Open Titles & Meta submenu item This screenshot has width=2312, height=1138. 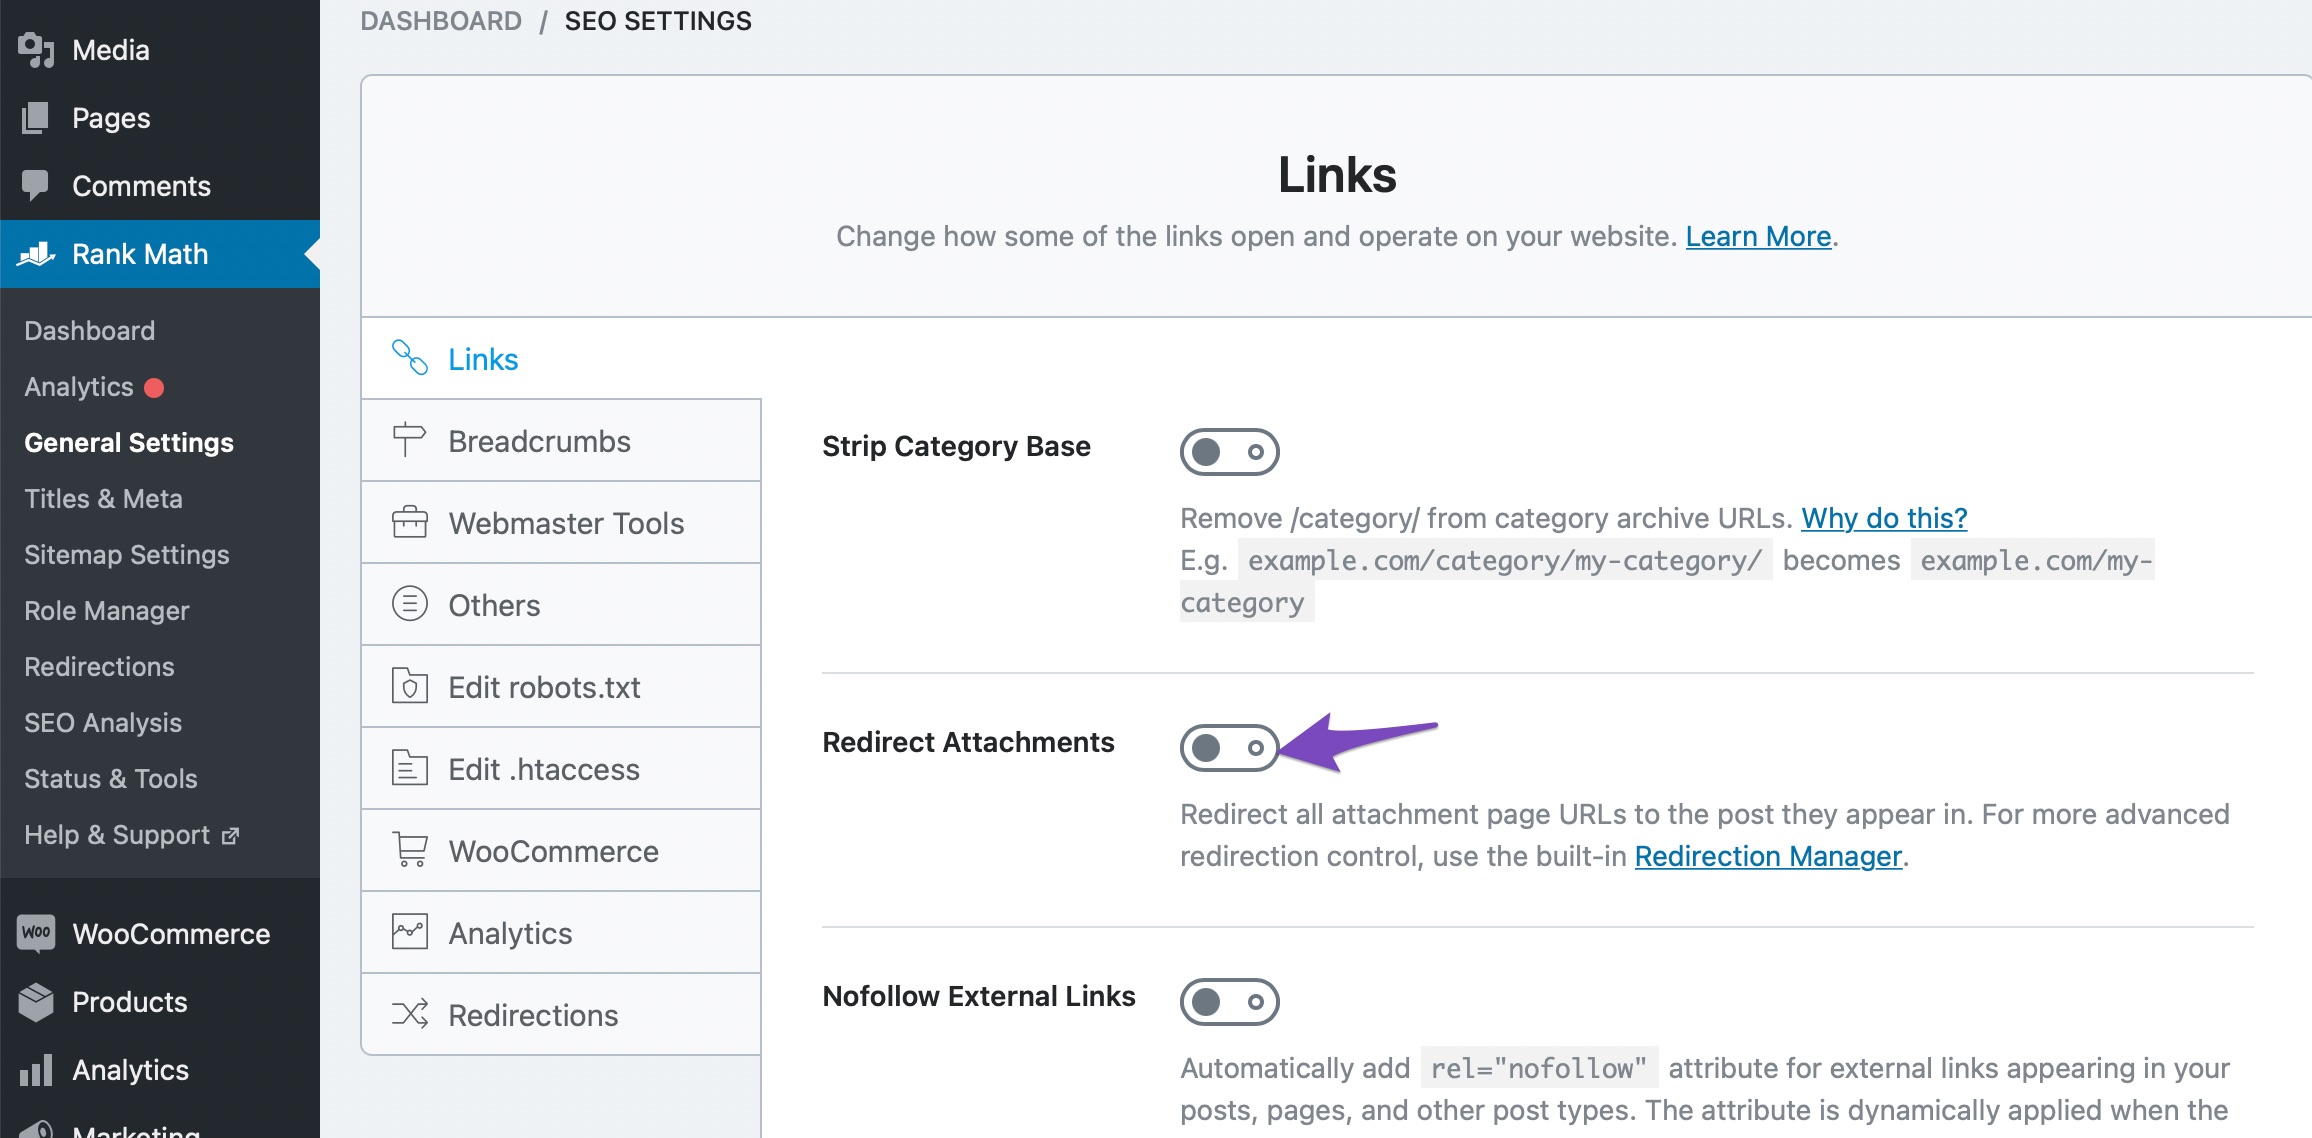pyautogui.click(x=103, y=498)
